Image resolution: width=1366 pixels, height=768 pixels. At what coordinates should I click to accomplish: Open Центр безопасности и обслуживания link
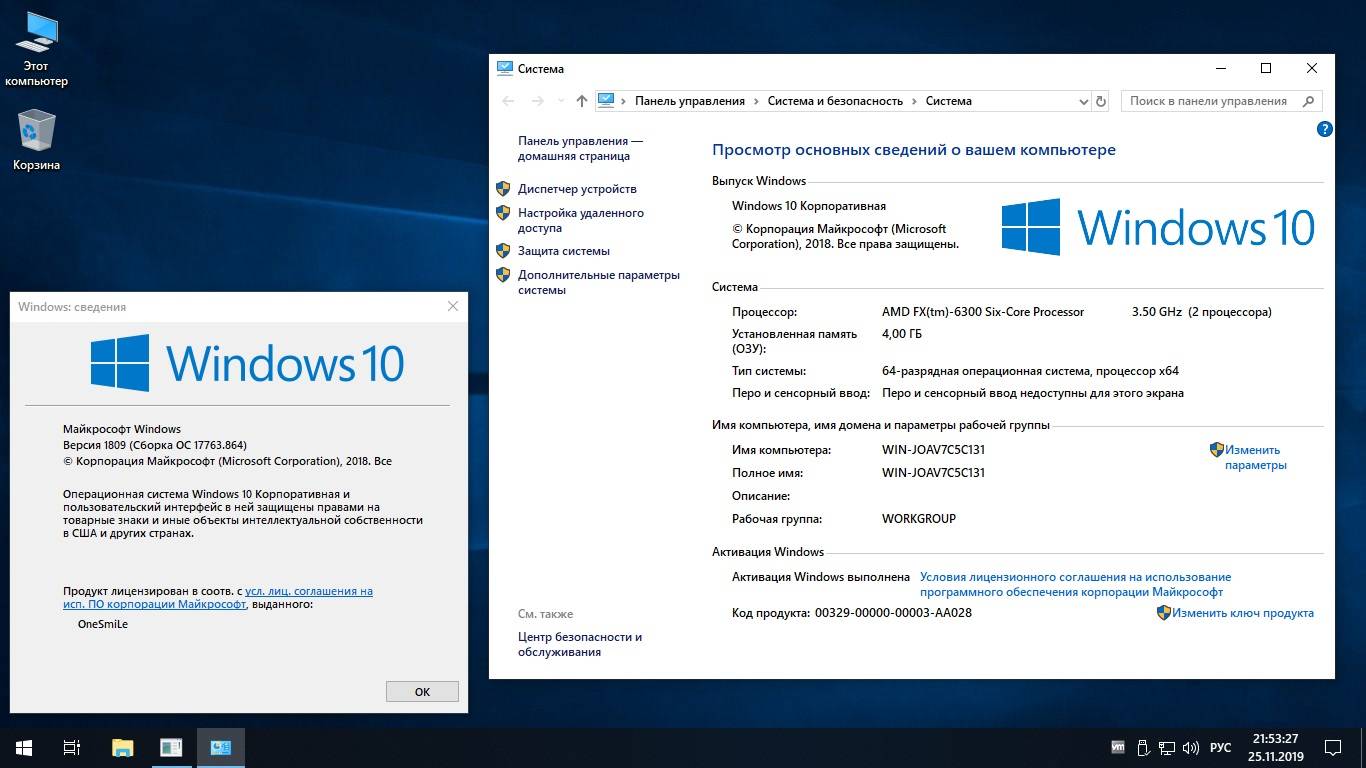[580, 644]
